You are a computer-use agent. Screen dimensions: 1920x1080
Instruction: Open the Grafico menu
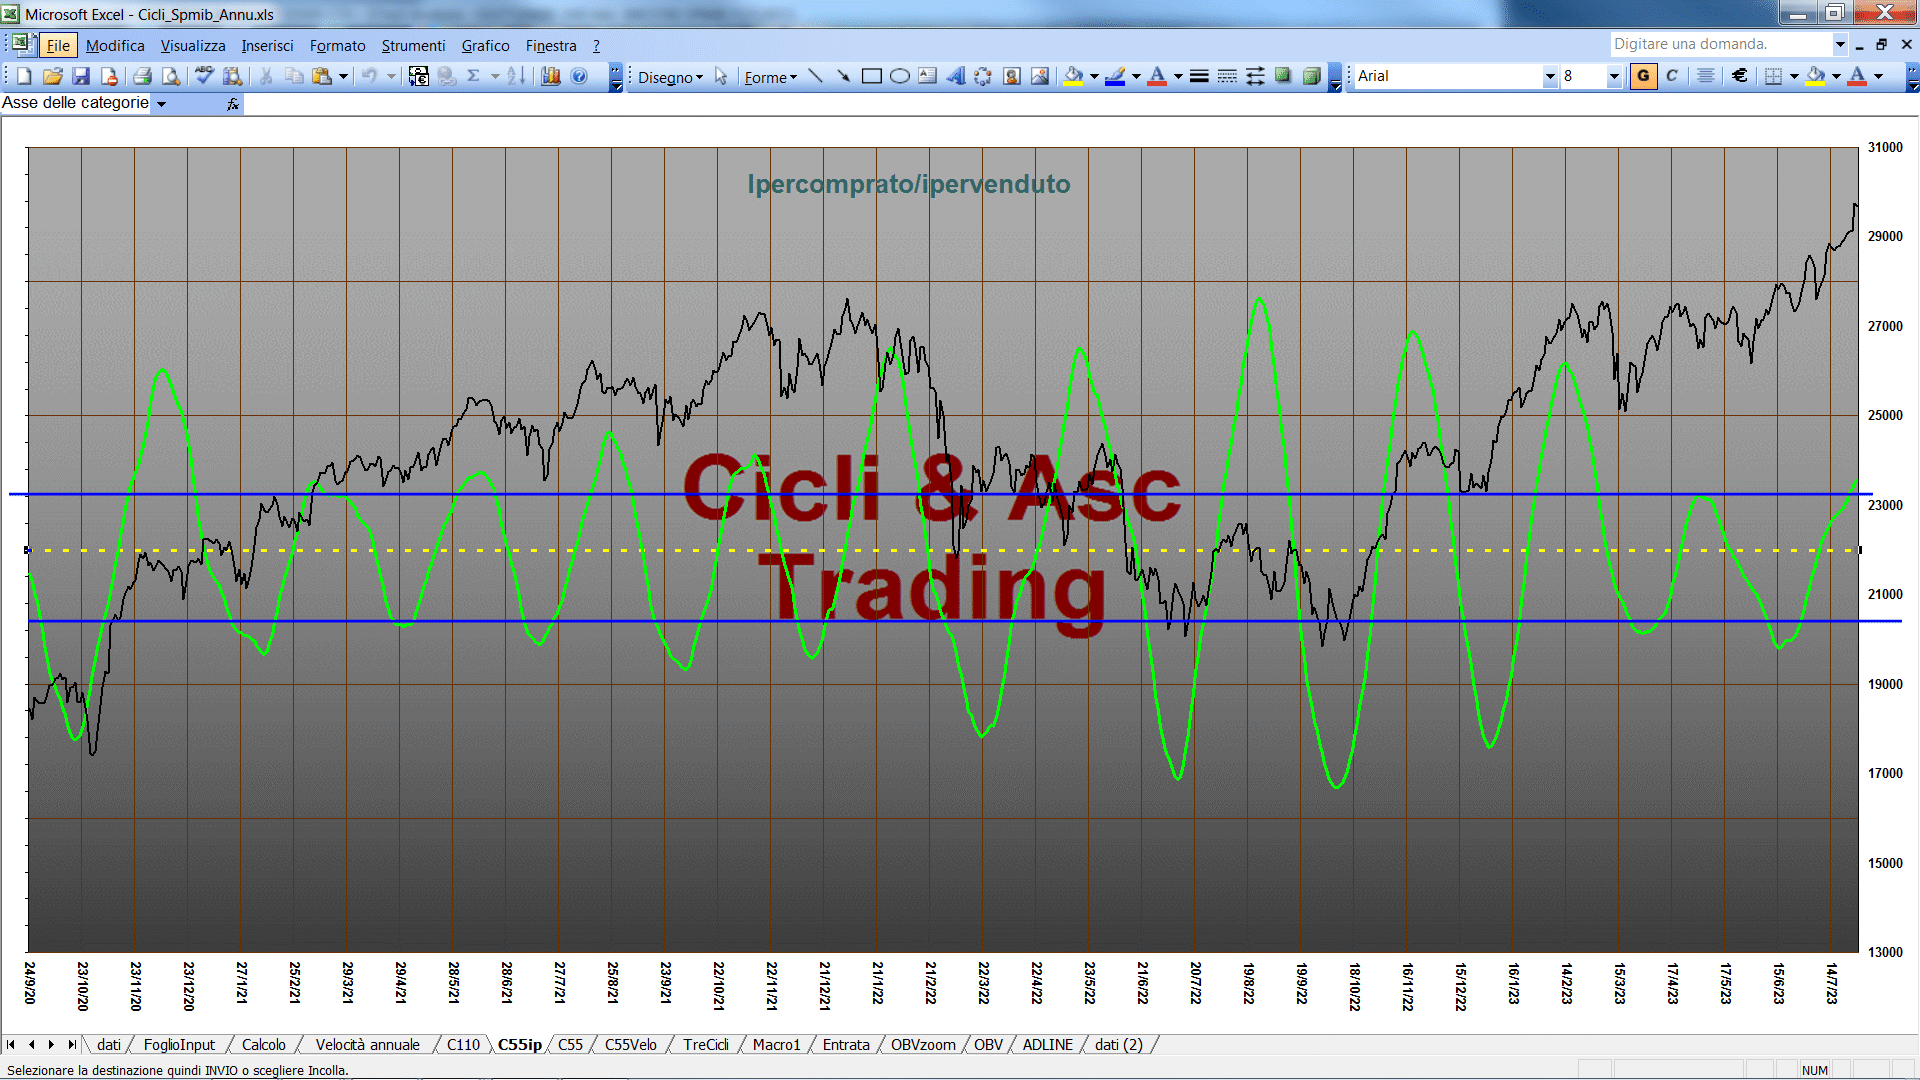pyautogui.click(x=485, y=46)
